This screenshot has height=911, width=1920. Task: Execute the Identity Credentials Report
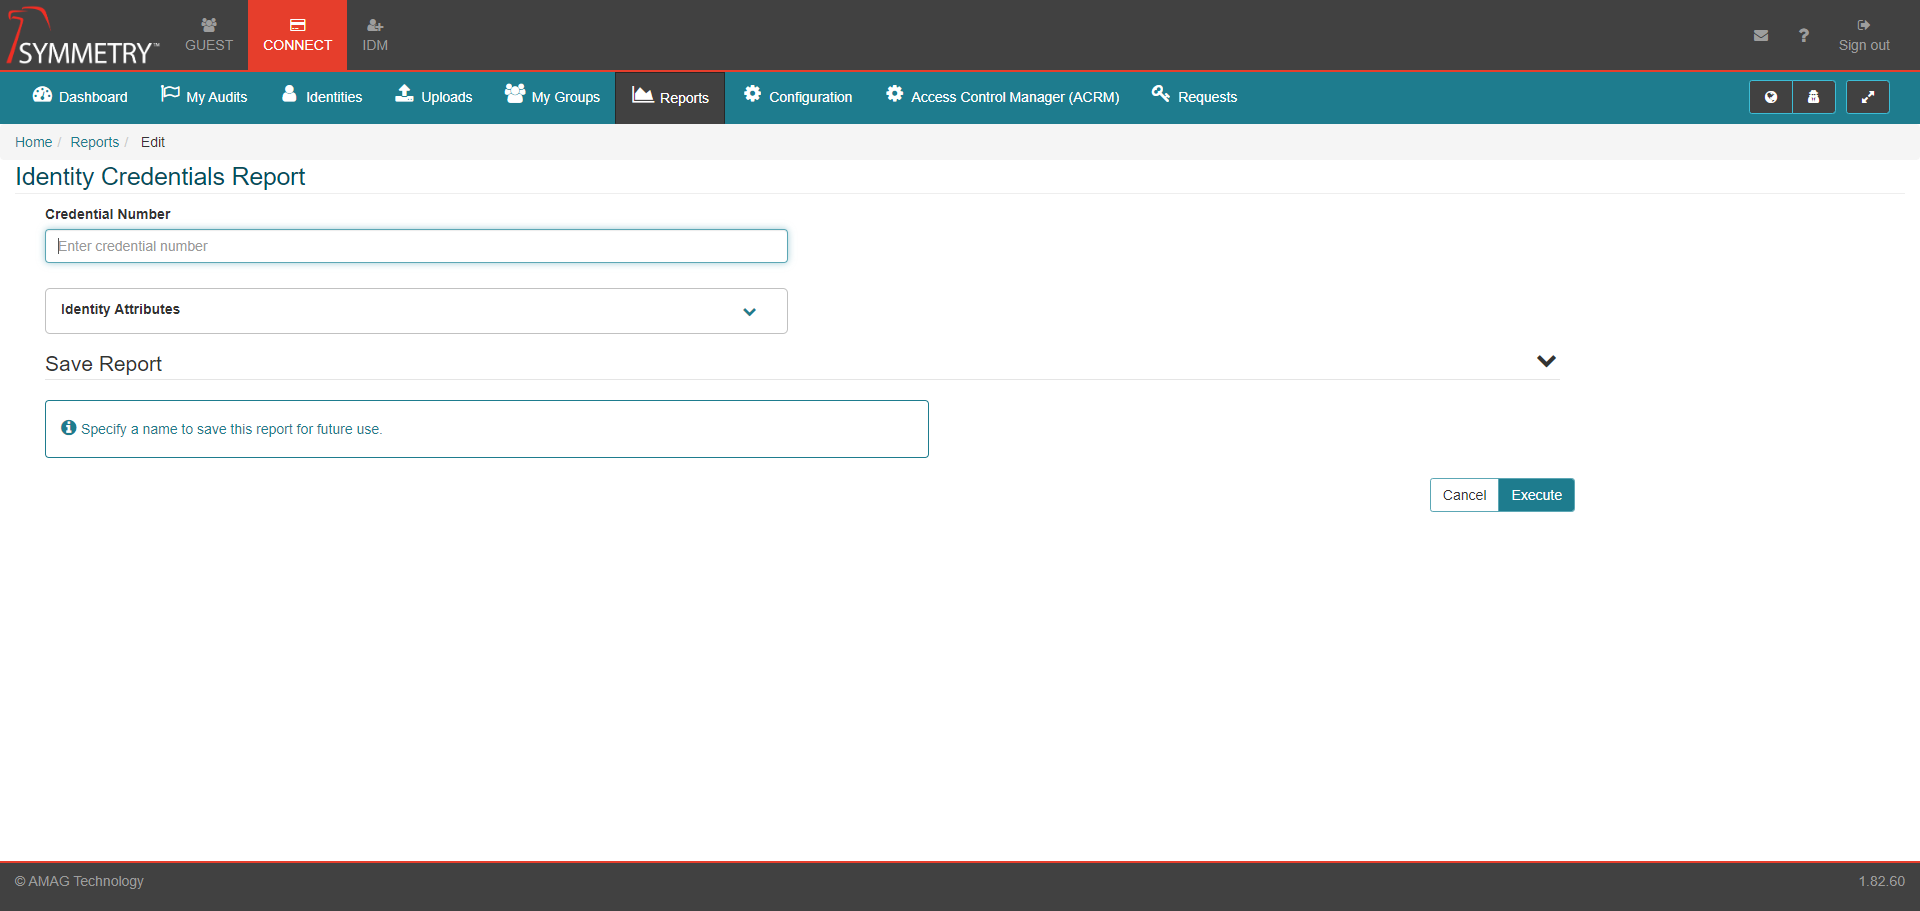(x=1536, y=495)
